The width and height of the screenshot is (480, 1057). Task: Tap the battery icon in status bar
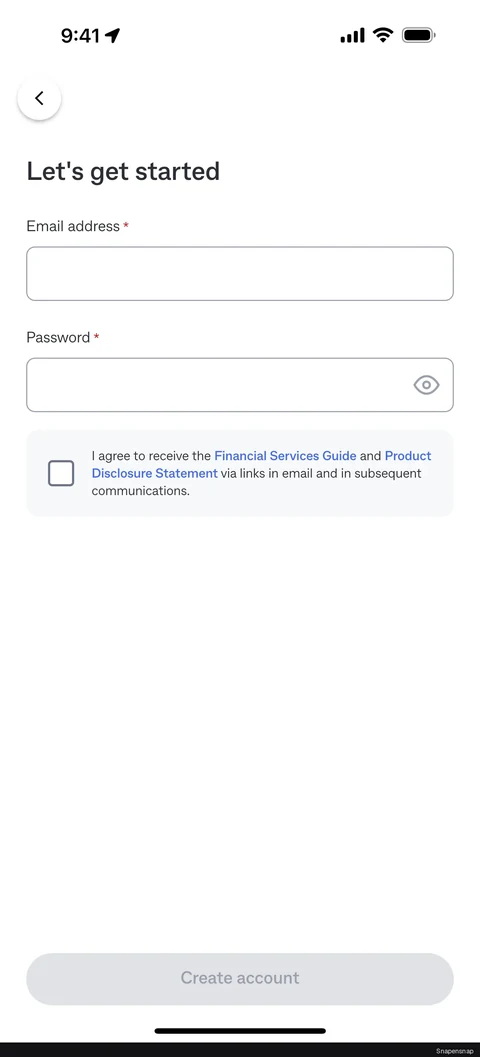pyautogui.click(x=419, y=35)
